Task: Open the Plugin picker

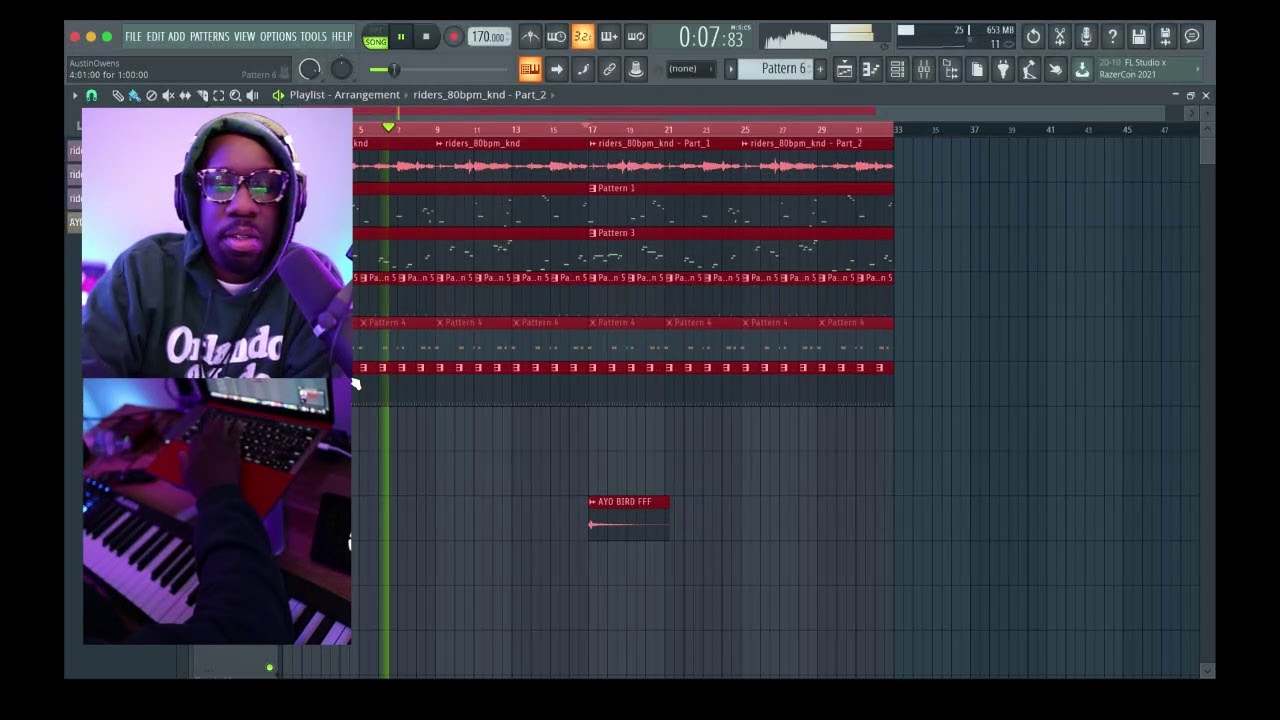Action: [x=1003, y=69]
